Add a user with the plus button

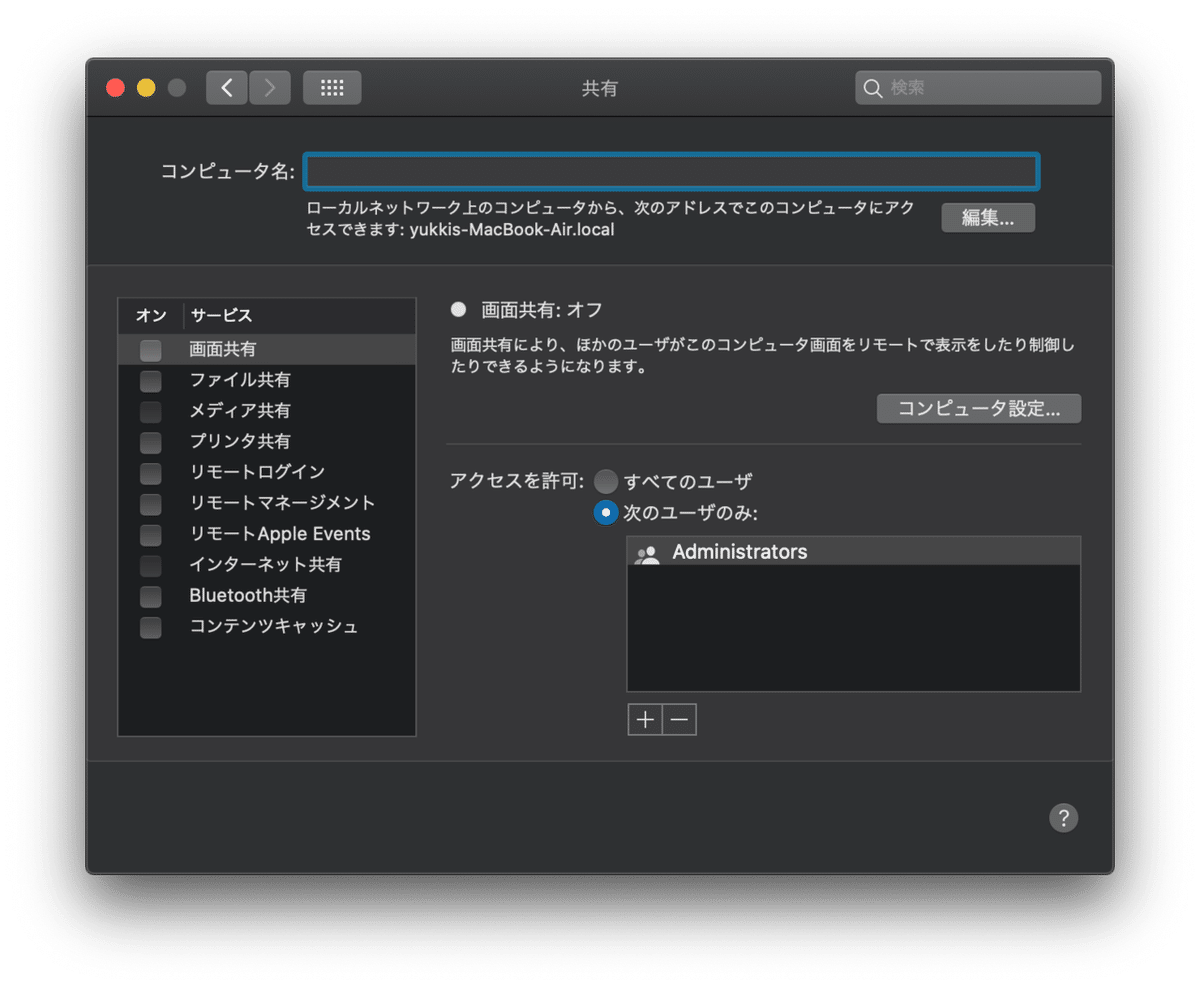tap(645, 719)
